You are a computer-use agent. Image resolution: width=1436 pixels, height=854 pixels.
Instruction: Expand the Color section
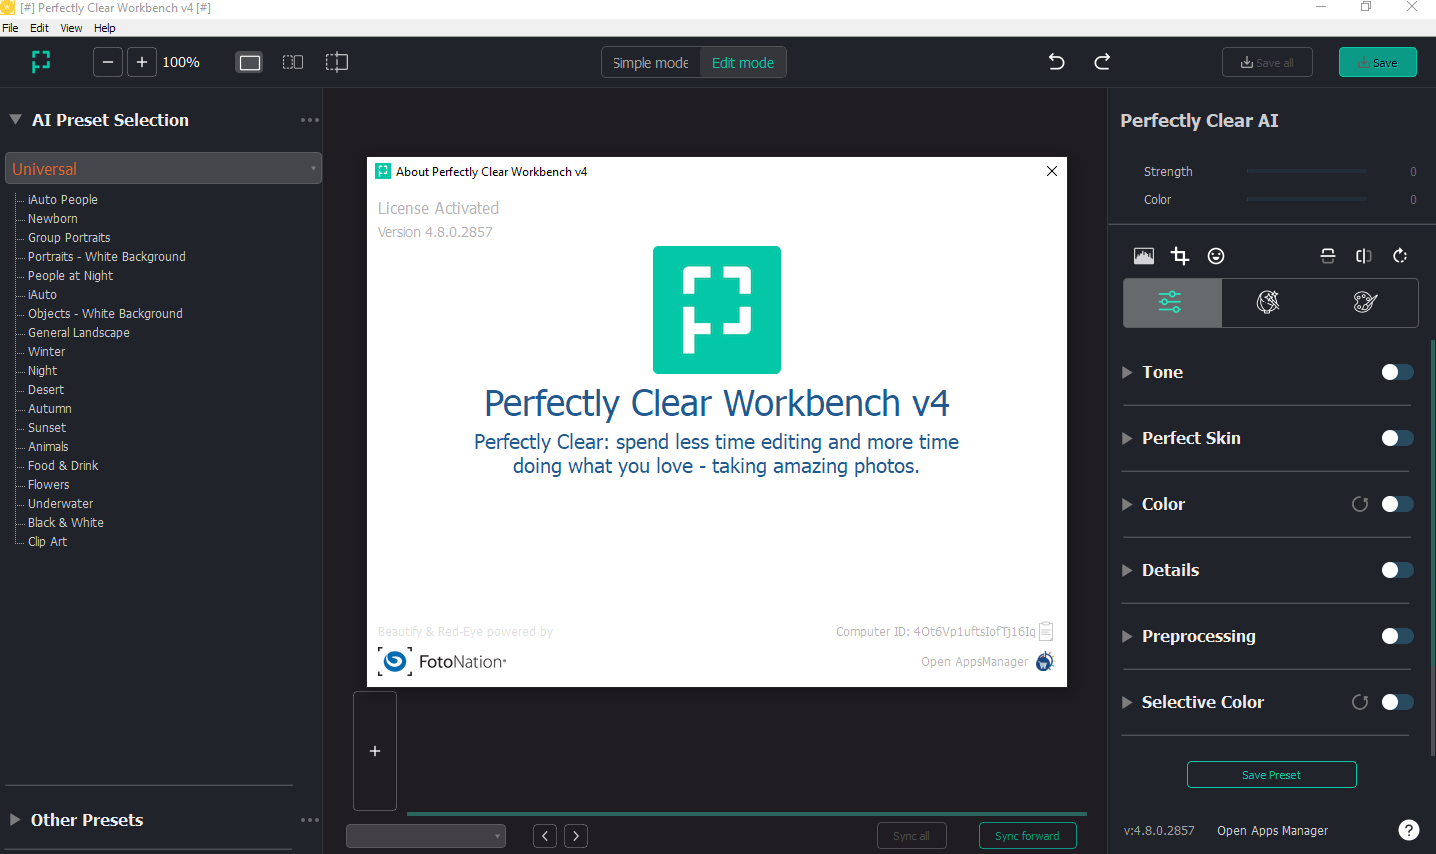(1127, 504)
